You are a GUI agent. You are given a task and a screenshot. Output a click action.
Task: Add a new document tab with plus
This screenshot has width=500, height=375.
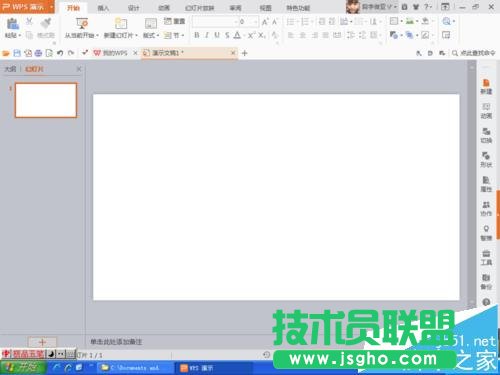(244, 53)
